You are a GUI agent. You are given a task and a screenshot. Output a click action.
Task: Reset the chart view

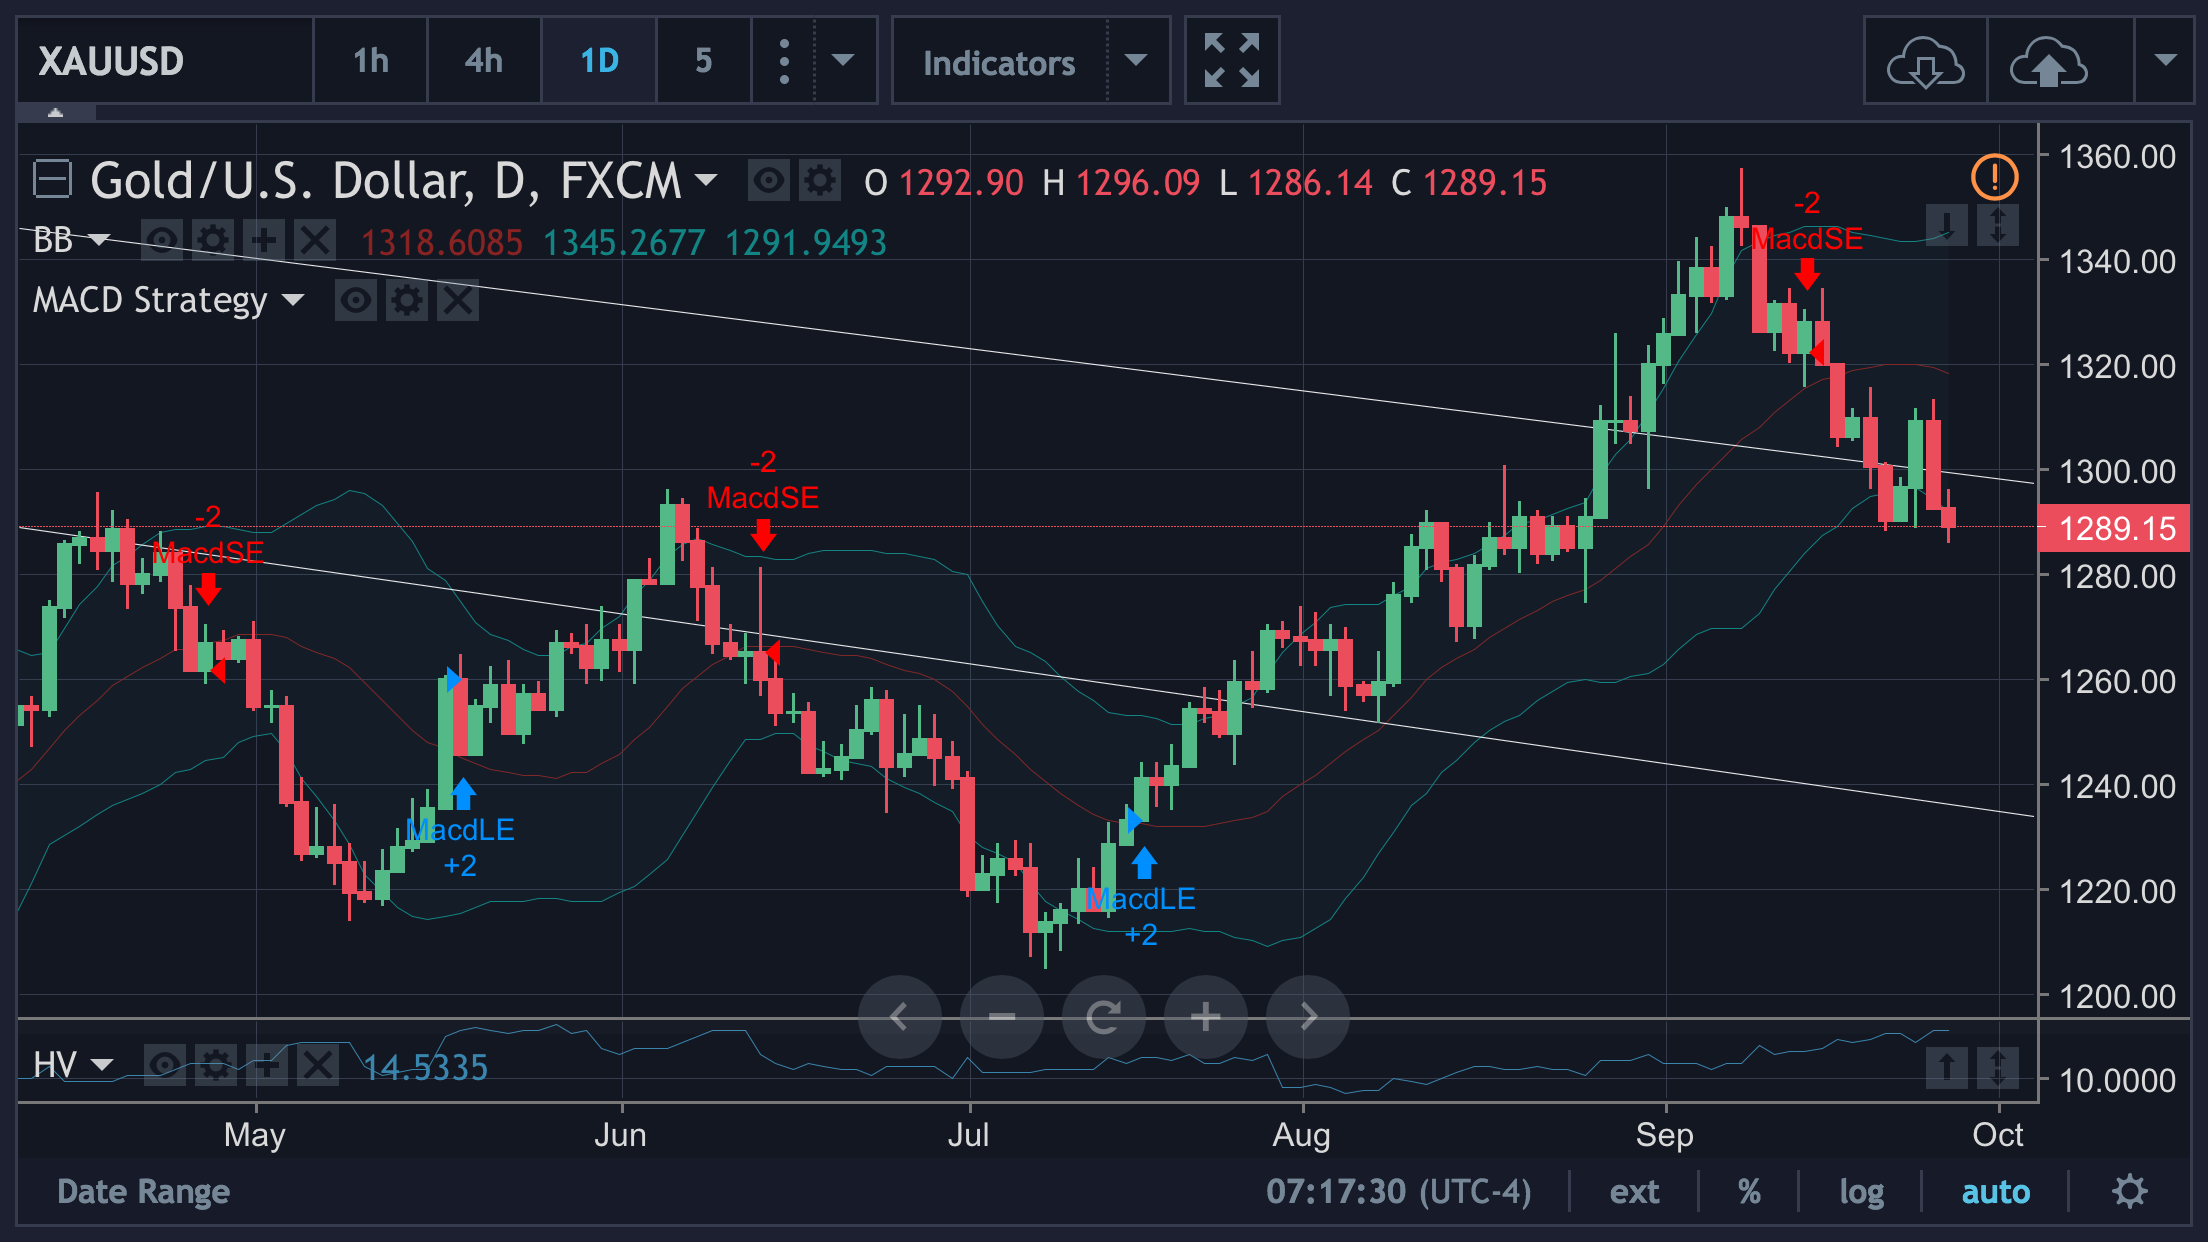[x=1104, y=1017]
